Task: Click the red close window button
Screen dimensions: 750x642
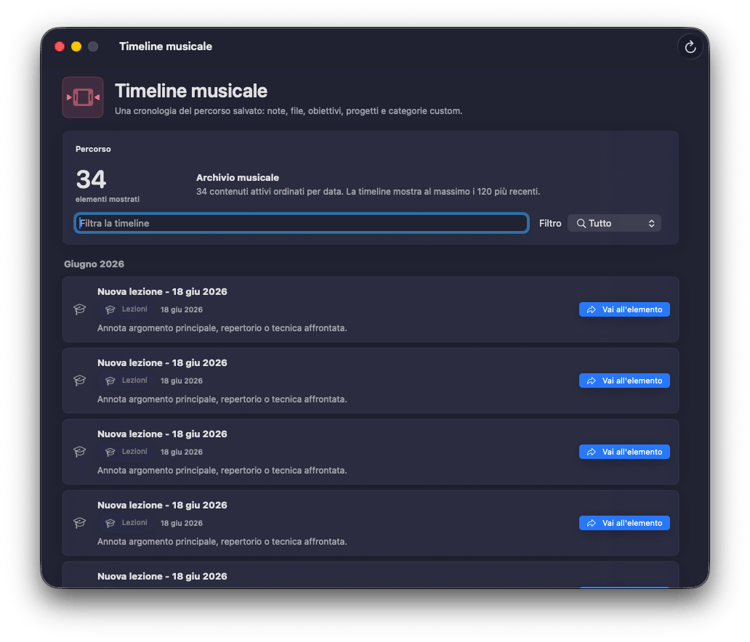Action: pos(59,46)
